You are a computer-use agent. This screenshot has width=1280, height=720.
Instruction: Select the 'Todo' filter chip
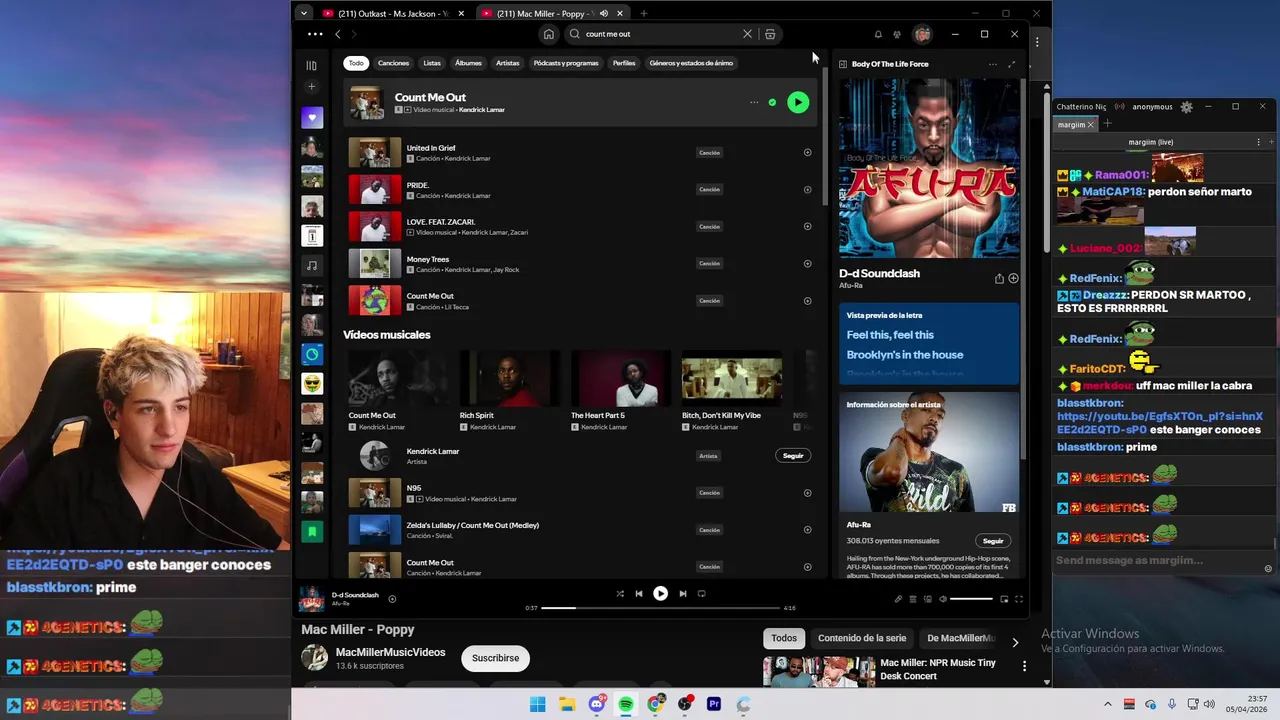(356, 63)
